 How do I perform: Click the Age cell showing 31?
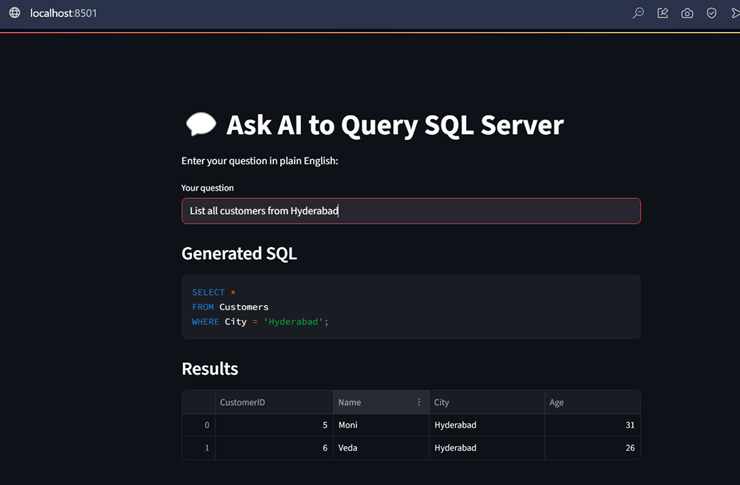click(592, 425)
